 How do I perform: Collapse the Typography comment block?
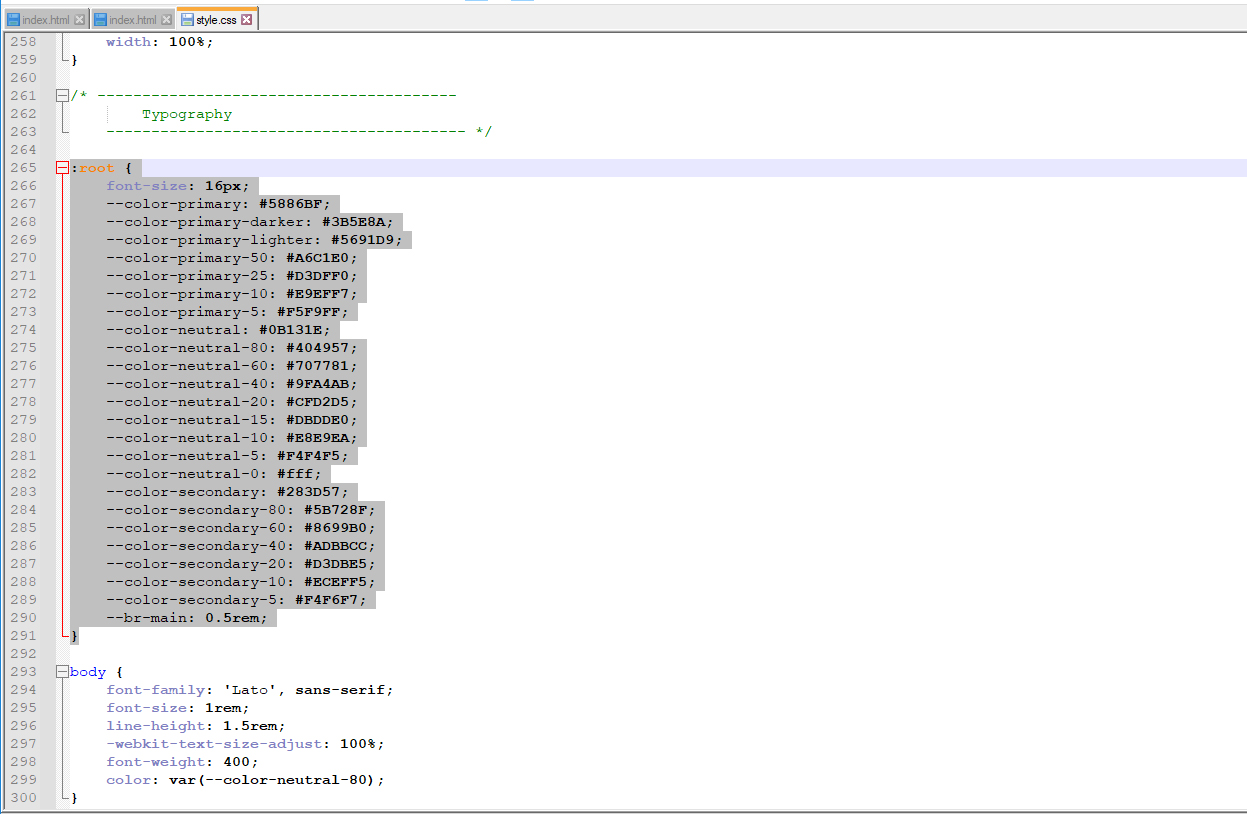(63, 96)
